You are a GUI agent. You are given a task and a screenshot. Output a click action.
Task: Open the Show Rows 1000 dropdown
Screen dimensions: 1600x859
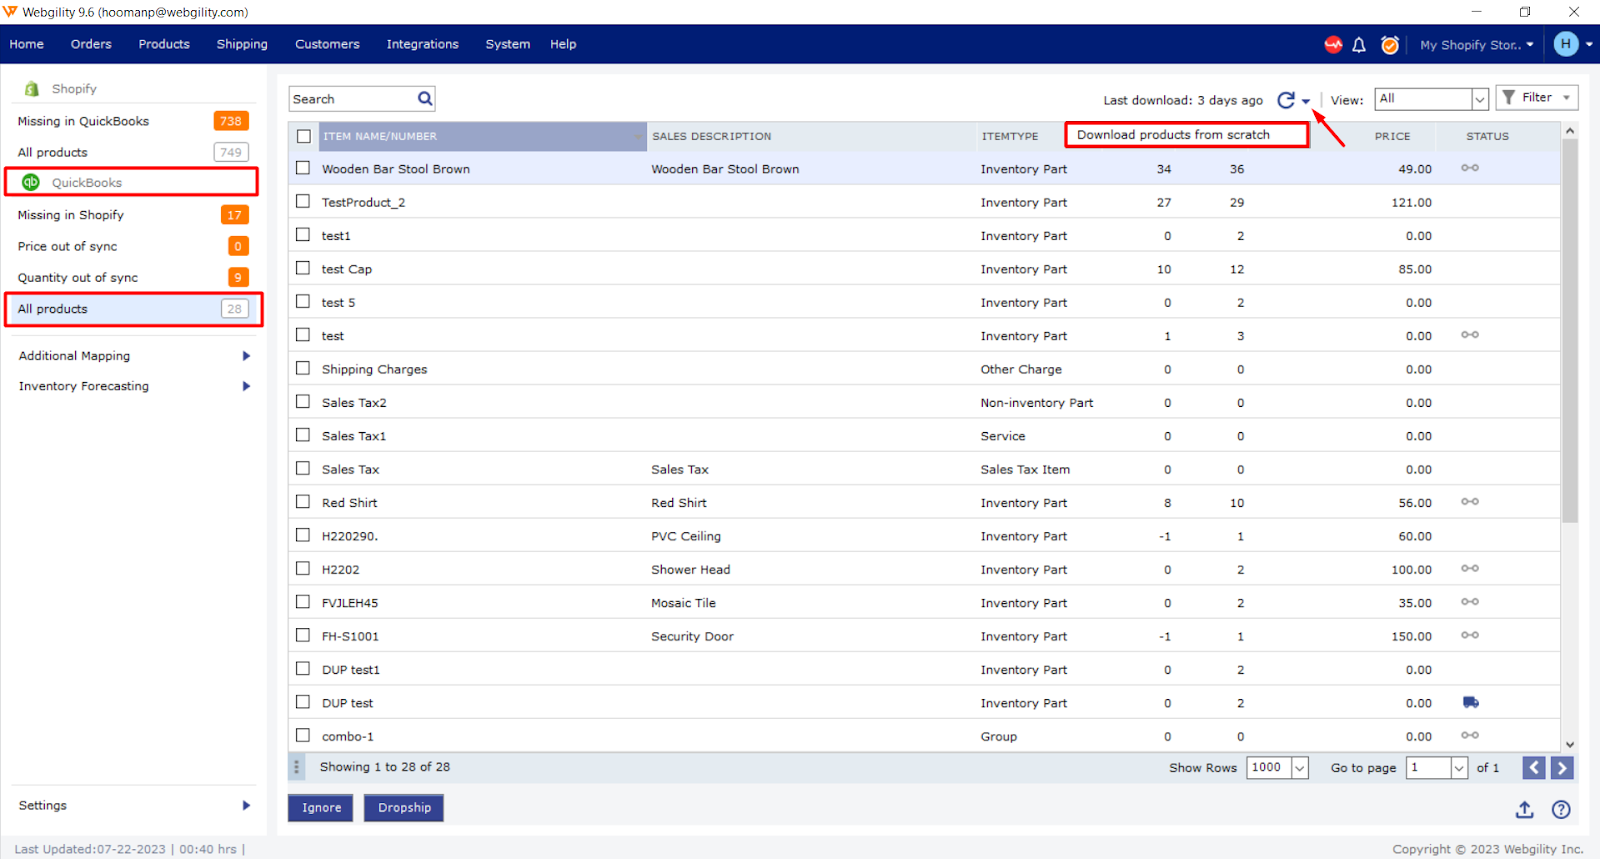1300,768
